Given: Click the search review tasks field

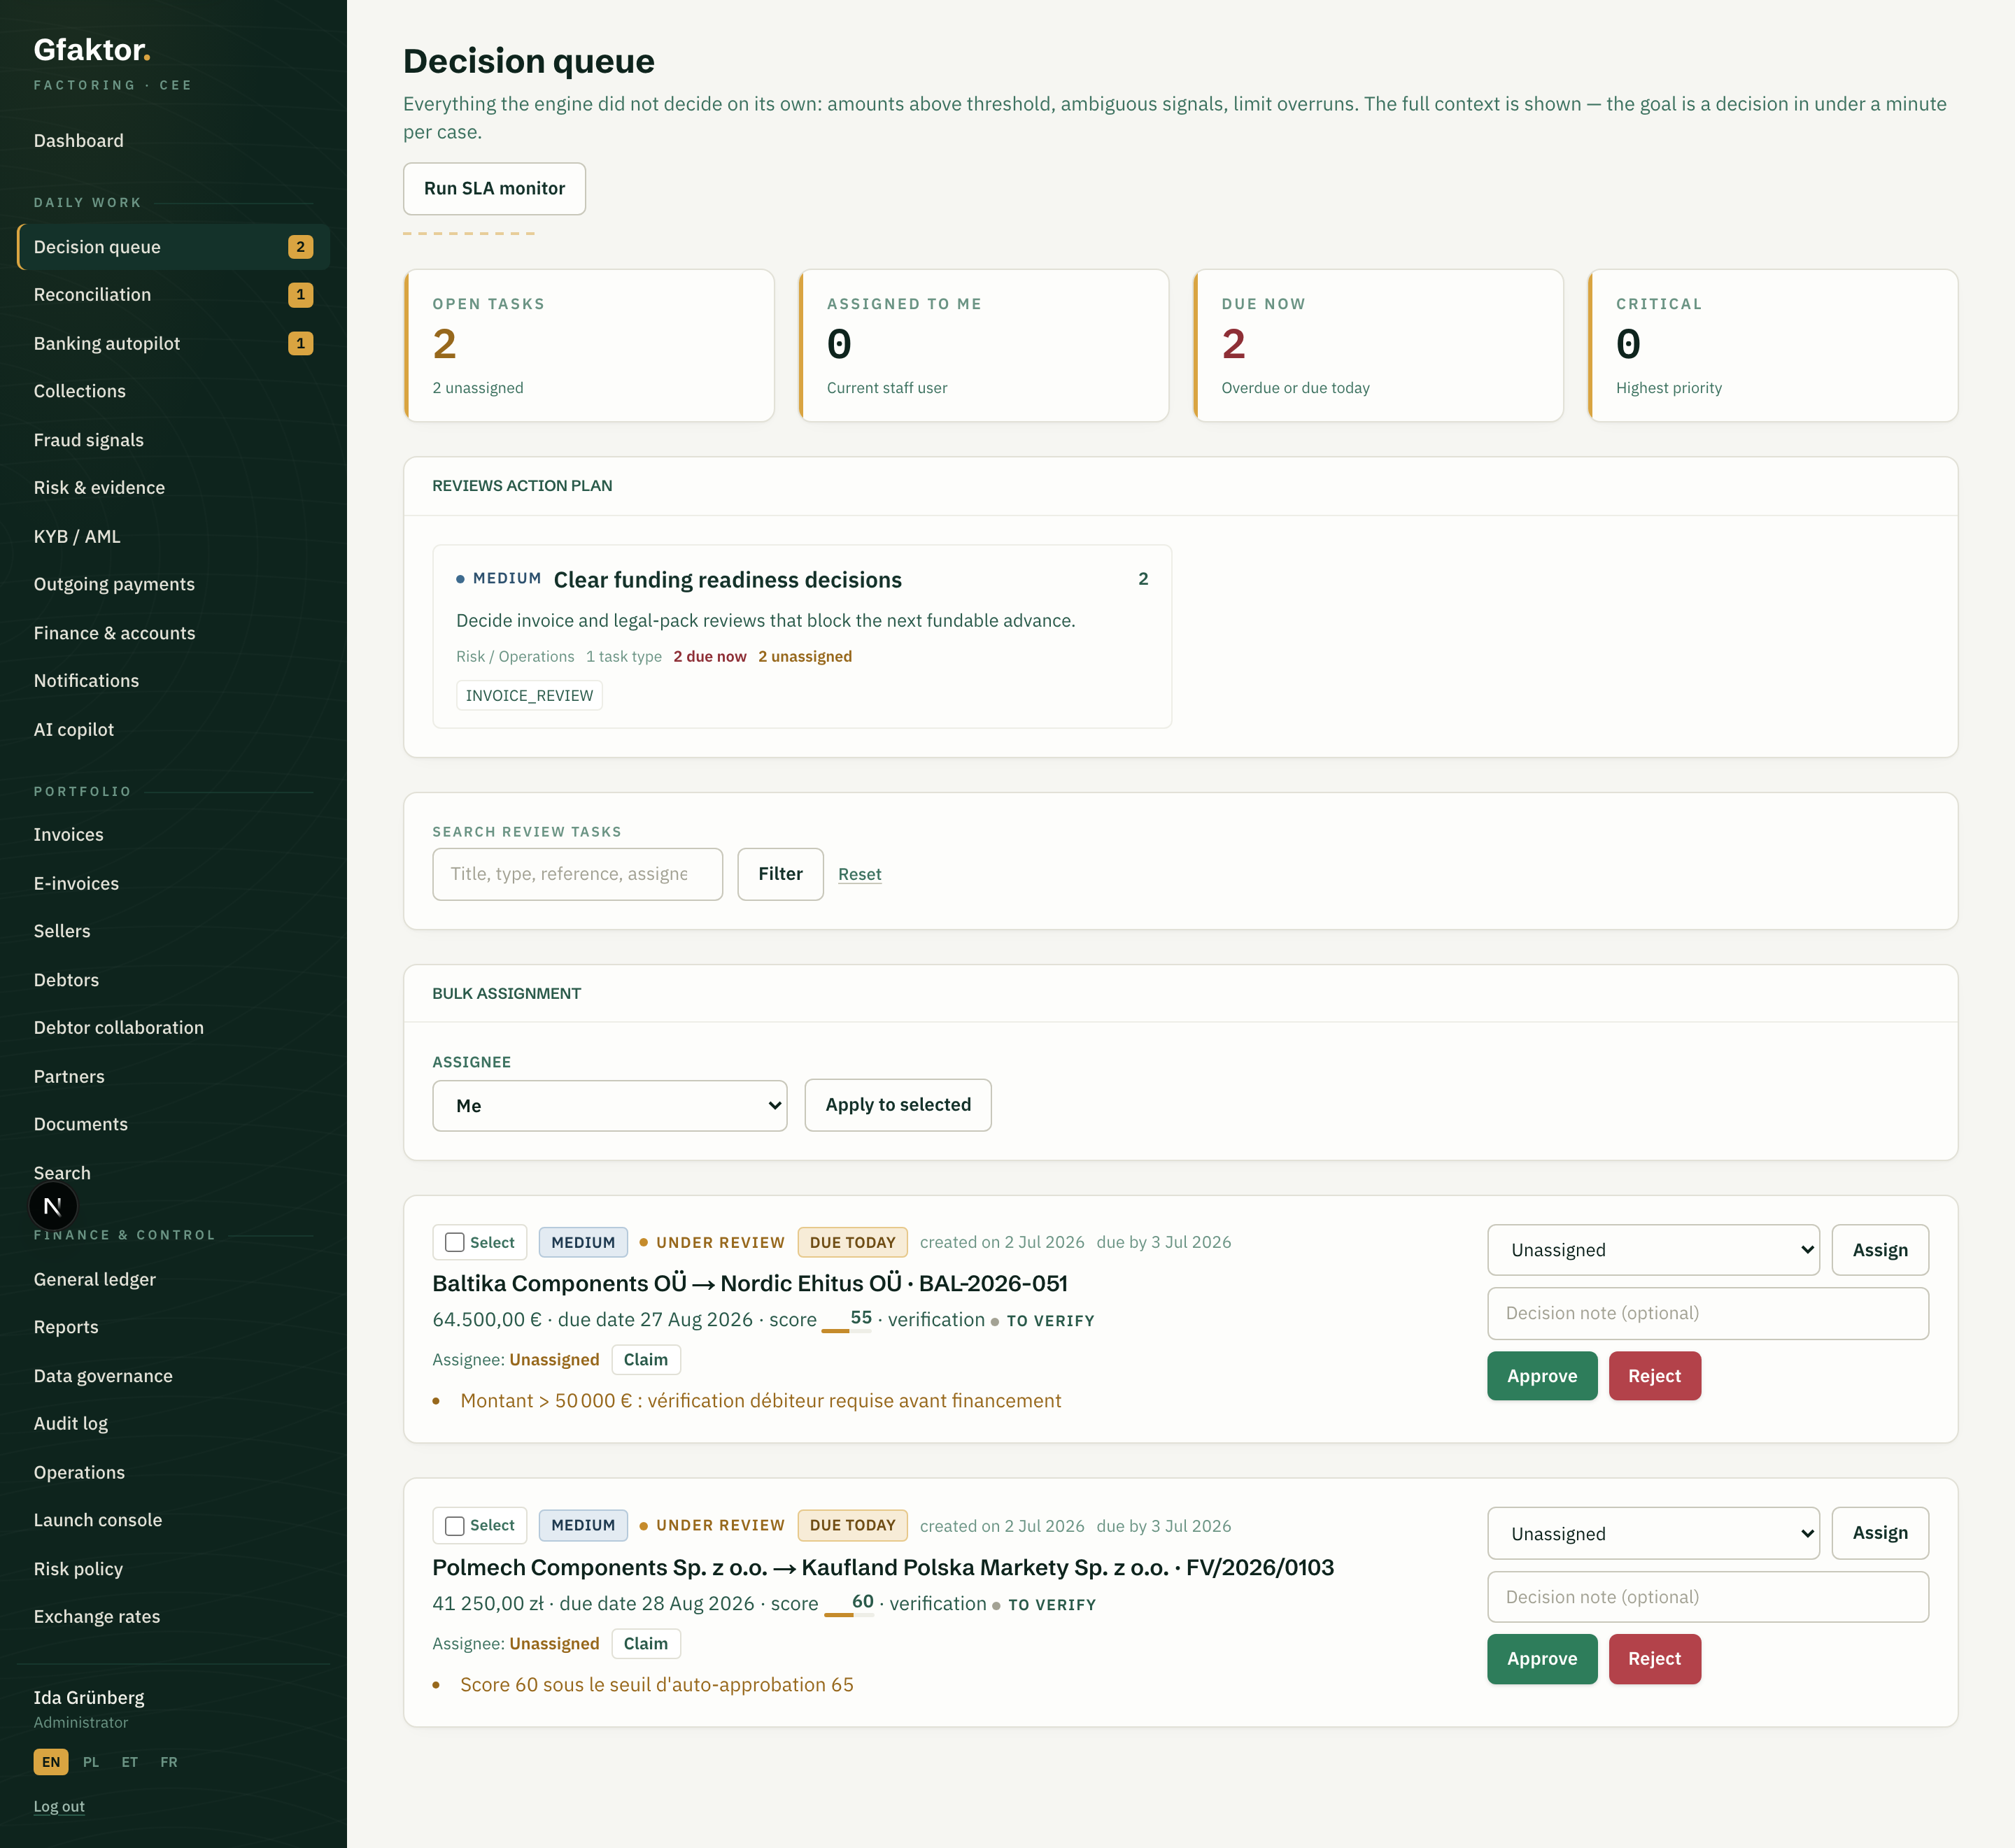Looking at the screenshot, I should [577, 874].
